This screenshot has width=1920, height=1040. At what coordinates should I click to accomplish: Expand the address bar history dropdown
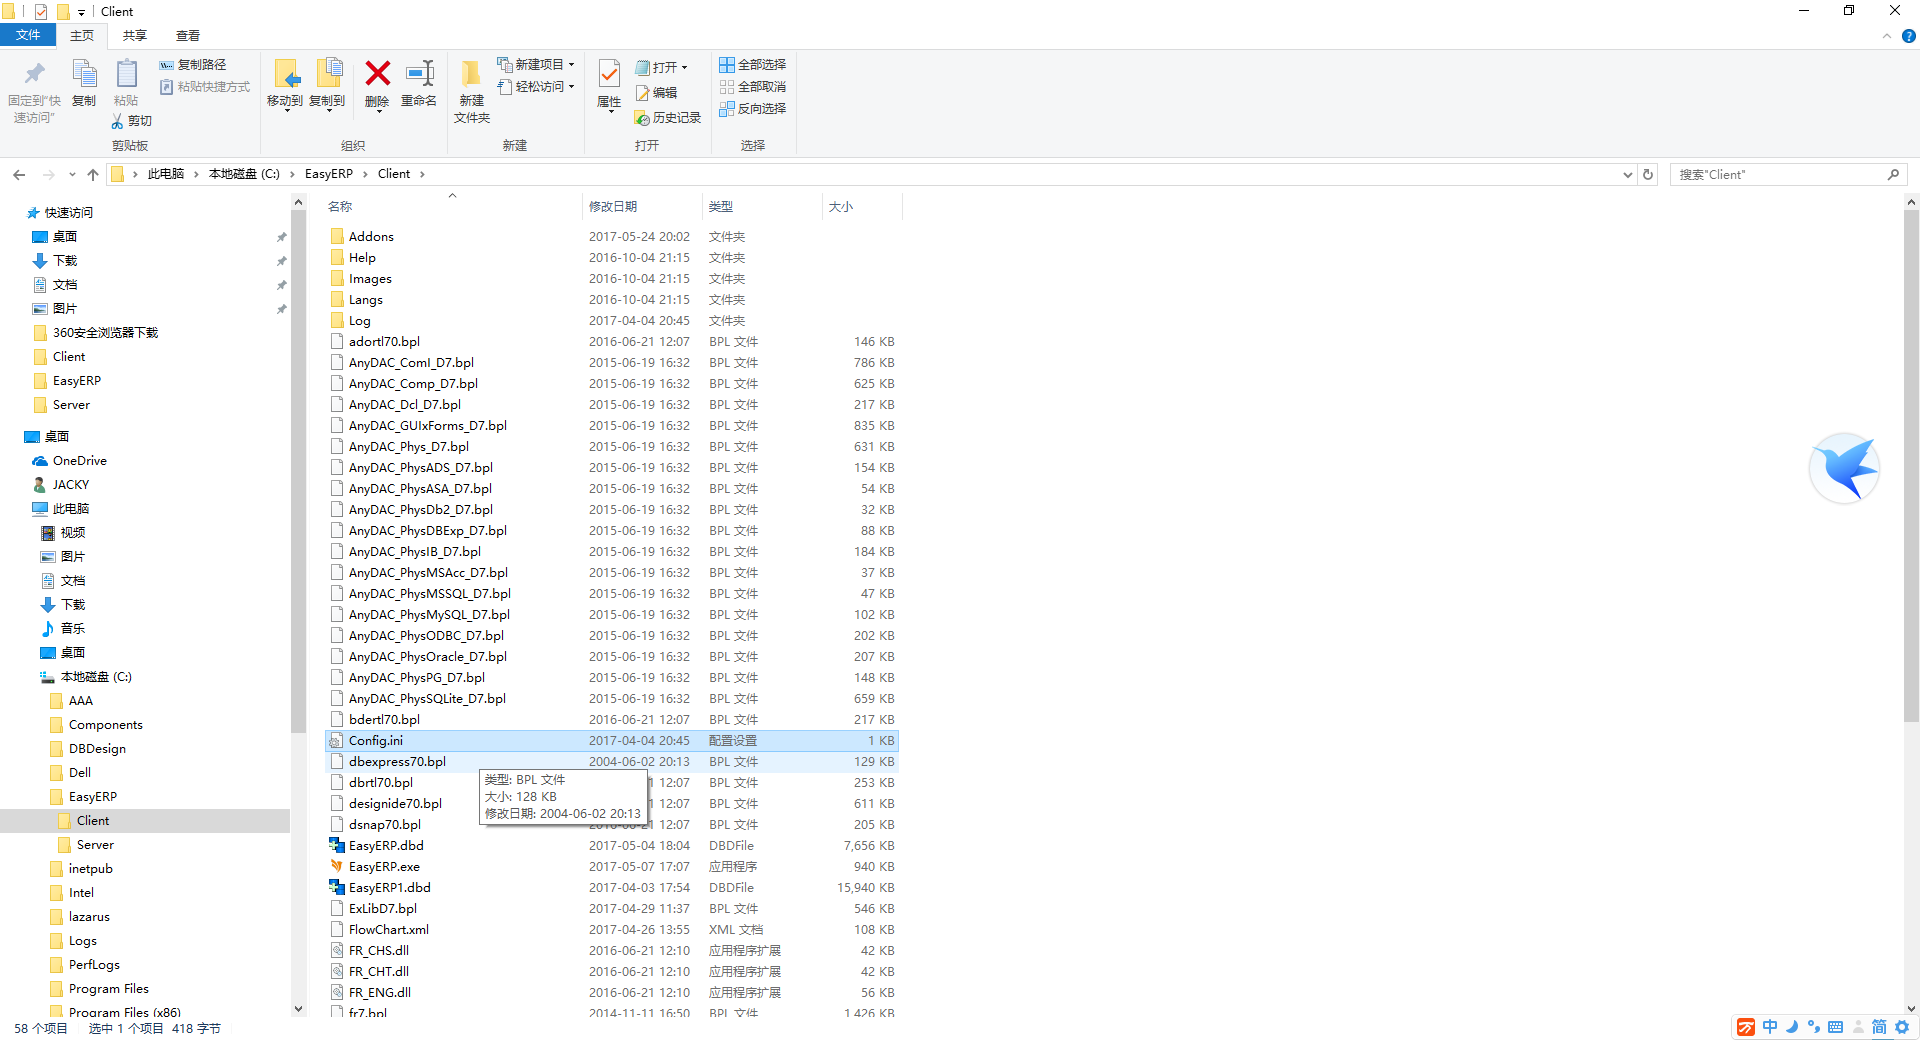[1627, 174]
